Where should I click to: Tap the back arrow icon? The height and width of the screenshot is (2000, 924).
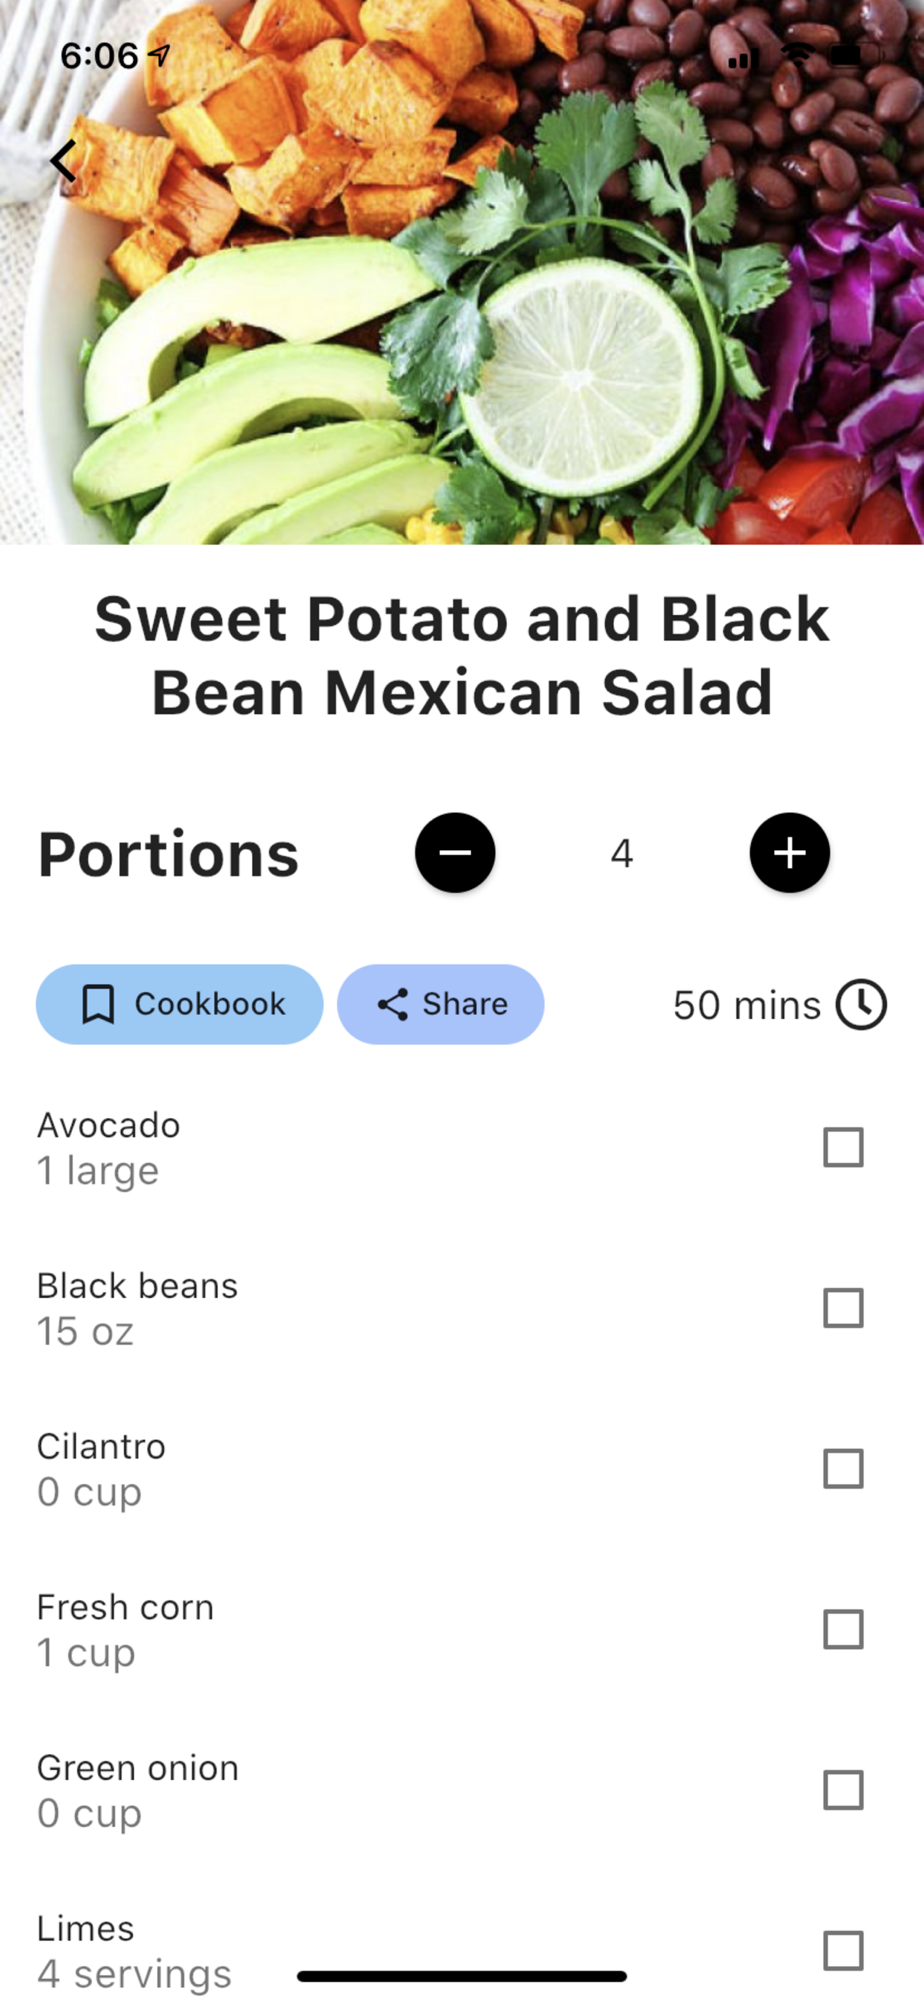[63, 160]
